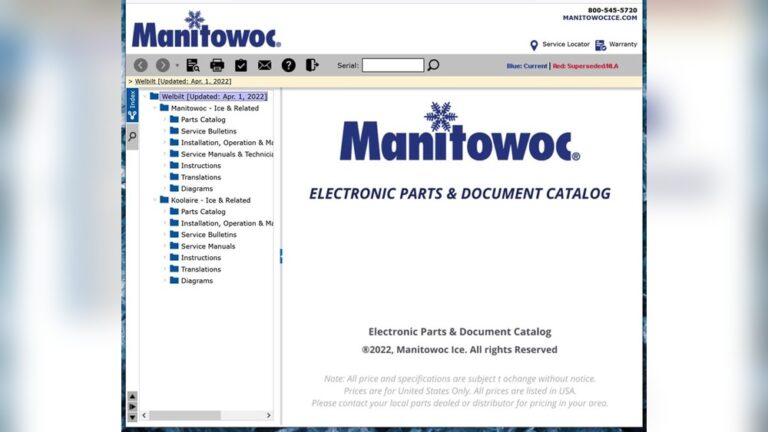Open Manitowoc Installation, Operation & Ma... folder
This screenshot has height=432, width=768.
227,143
